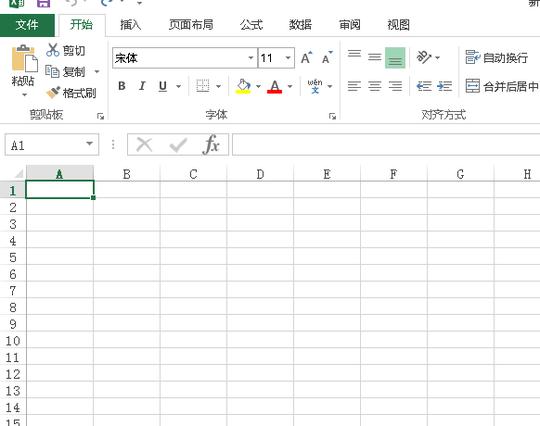
Task: Expand phonetic guide dropdown arrow
Action: [x=330, y=86]
